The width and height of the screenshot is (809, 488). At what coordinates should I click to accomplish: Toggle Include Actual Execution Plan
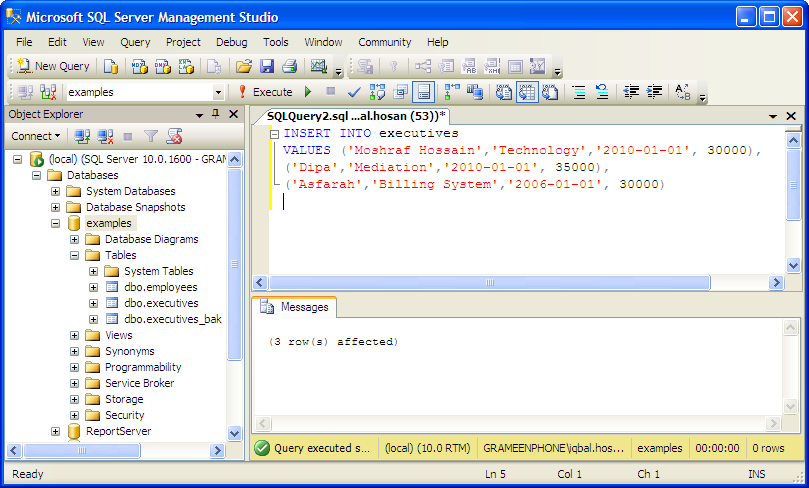coord(452,92)
